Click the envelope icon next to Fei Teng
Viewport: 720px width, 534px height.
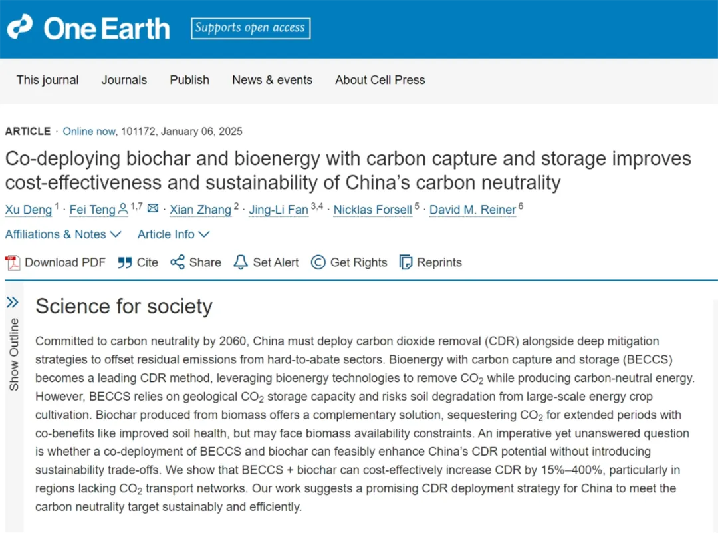tap(153, 208)
